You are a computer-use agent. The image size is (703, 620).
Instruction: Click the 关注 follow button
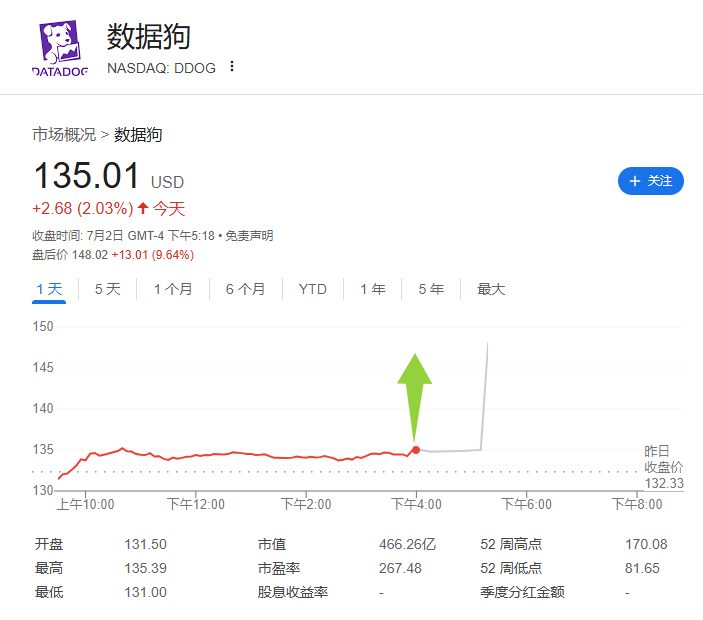pos(651,181)
